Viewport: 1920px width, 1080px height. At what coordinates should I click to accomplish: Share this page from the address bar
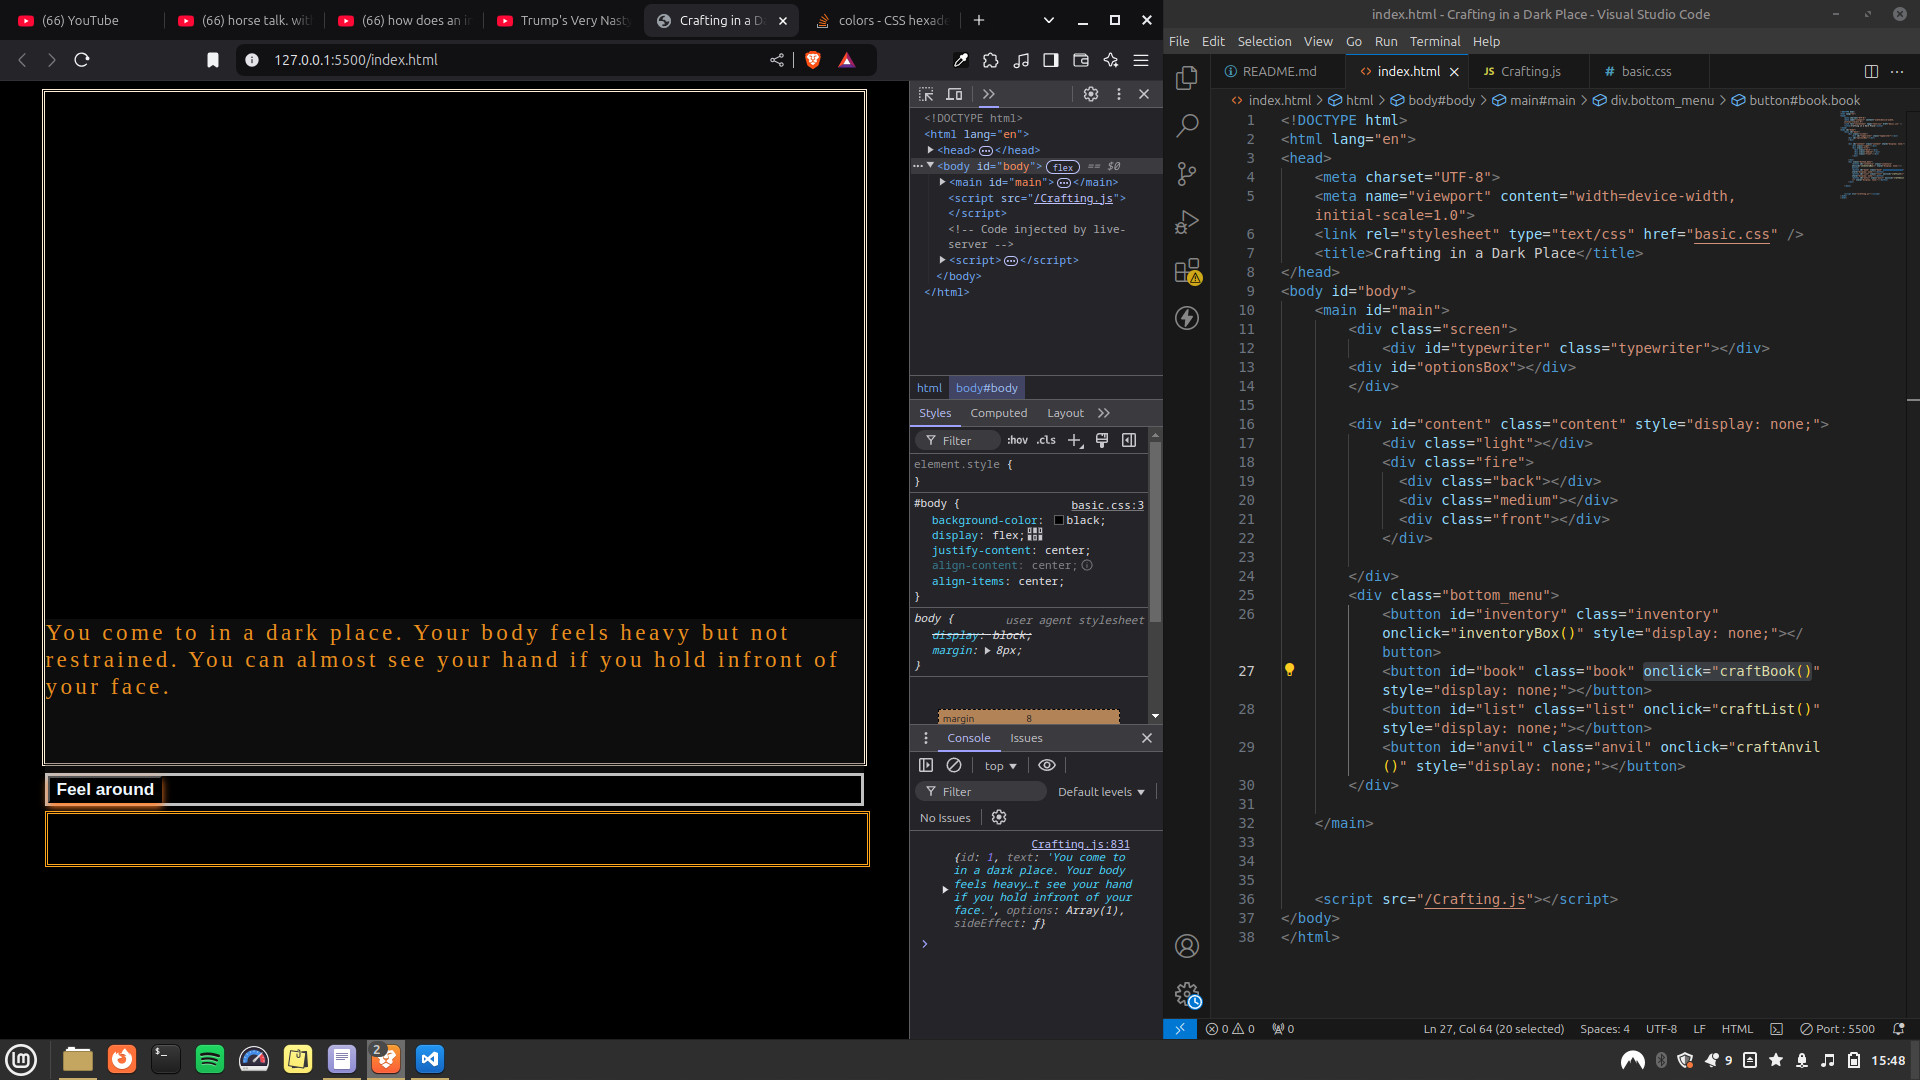(x=777, y=60)
